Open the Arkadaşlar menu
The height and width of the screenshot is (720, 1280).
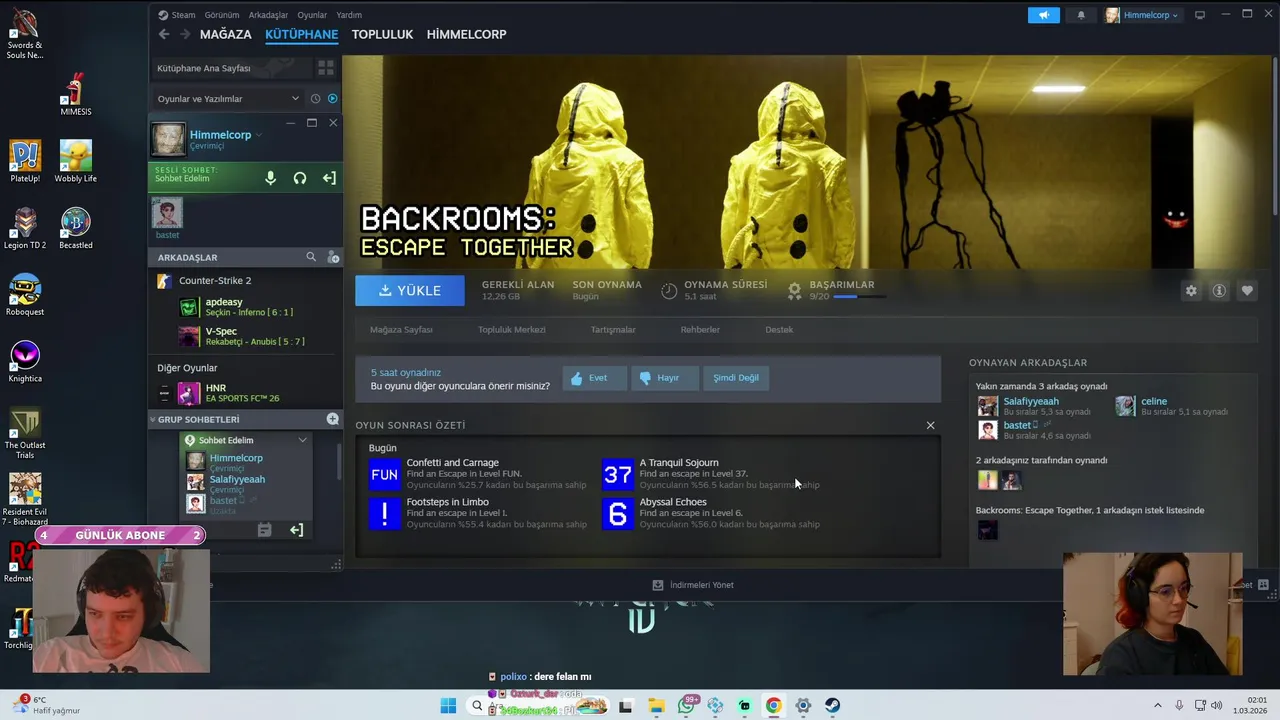click(268, 15)
